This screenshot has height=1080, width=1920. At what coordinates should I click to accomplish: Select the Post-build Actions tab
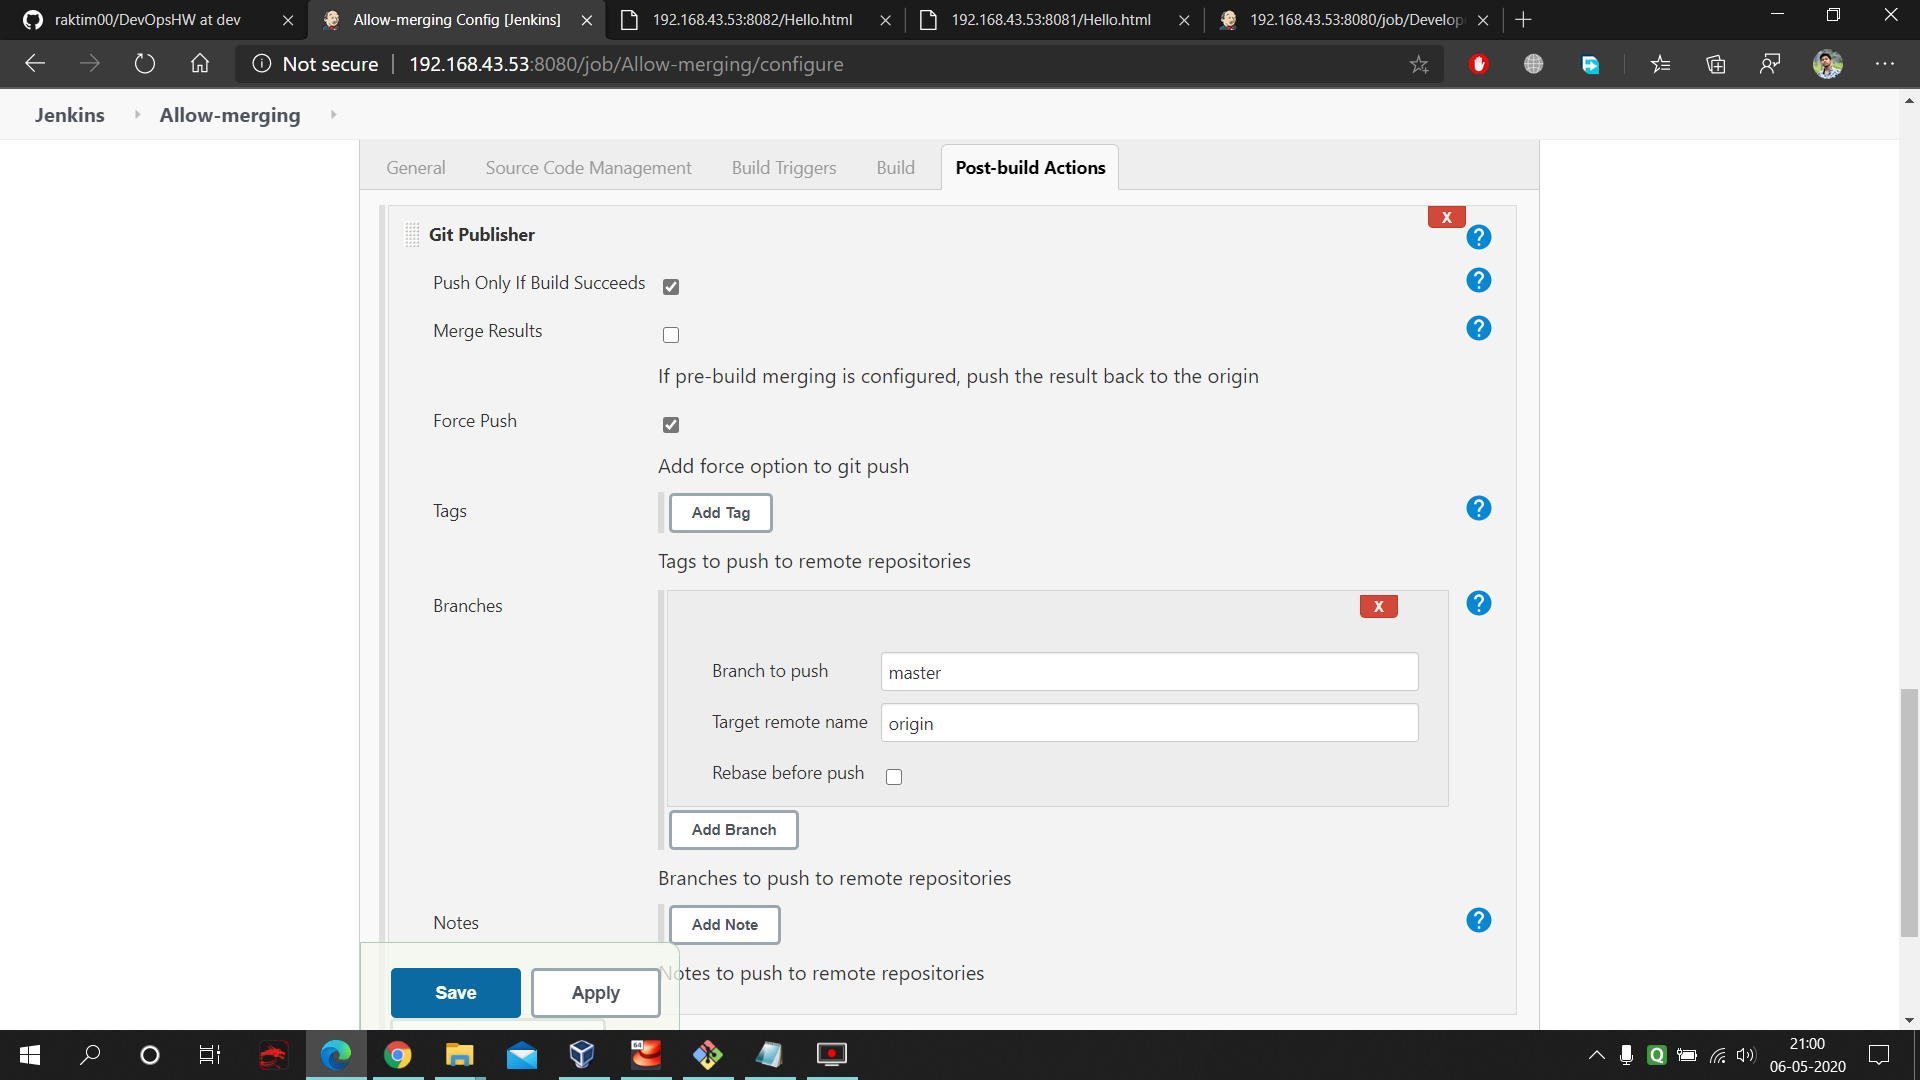1030,166
